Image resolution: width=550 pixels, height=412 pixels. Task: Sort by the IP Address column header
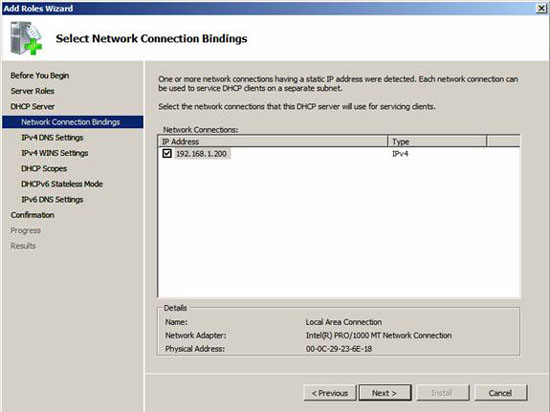pos(273,142)
